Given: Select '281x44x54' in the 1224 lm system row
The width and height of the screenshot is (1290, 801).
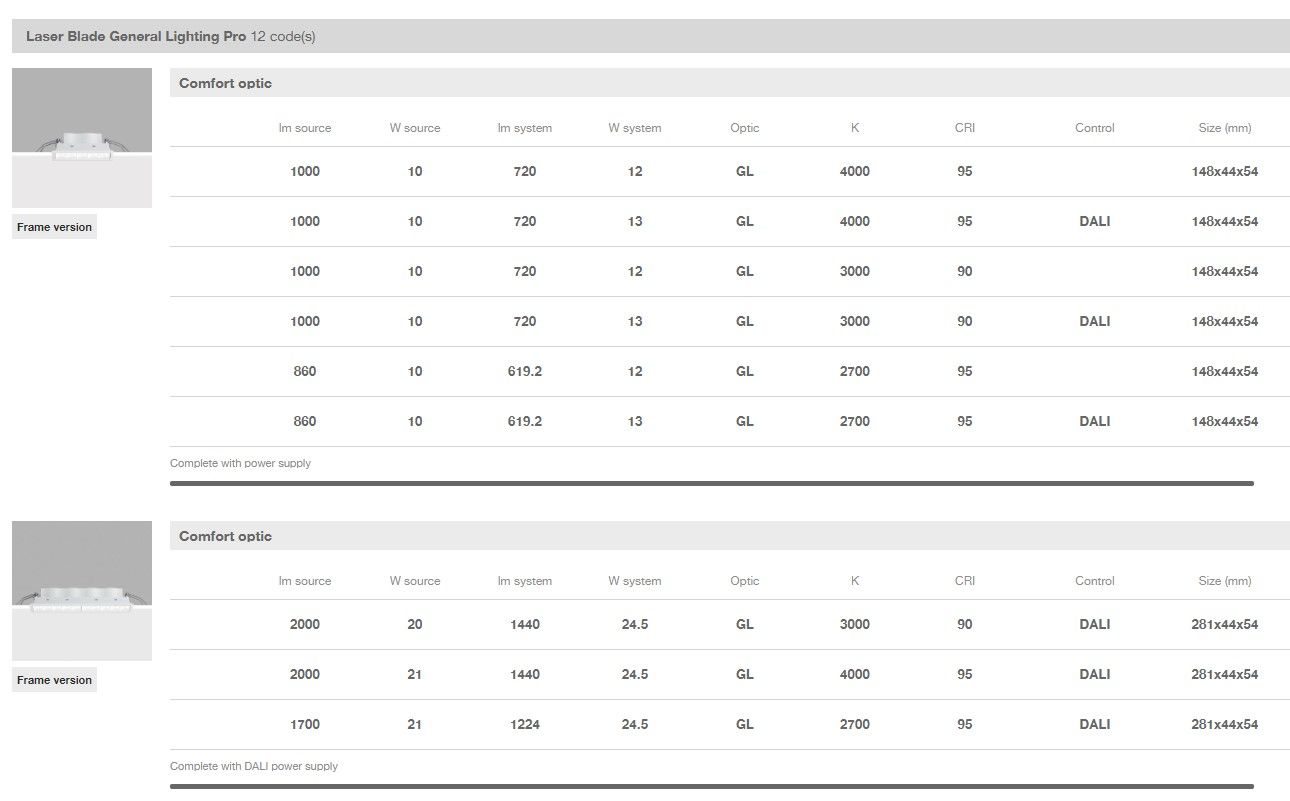Looking at the screenshot, I should (x=1225, y=724).
